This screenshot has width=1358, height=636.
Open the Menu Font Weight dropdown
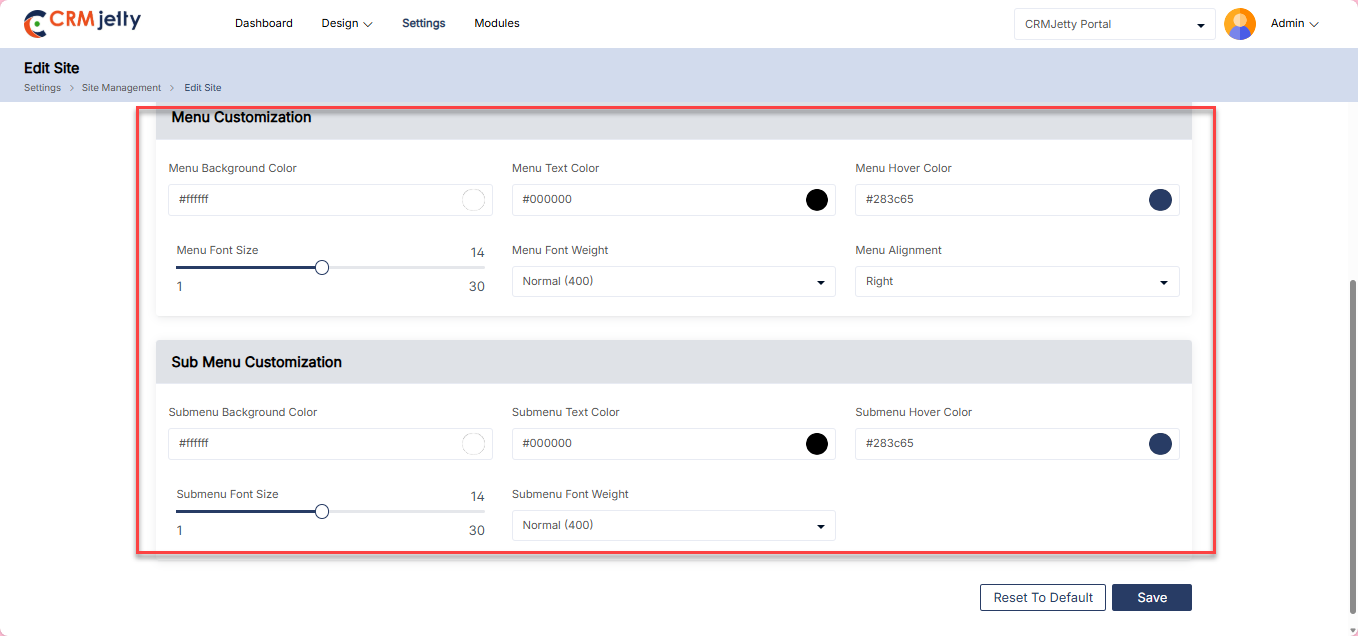point(673,282)
